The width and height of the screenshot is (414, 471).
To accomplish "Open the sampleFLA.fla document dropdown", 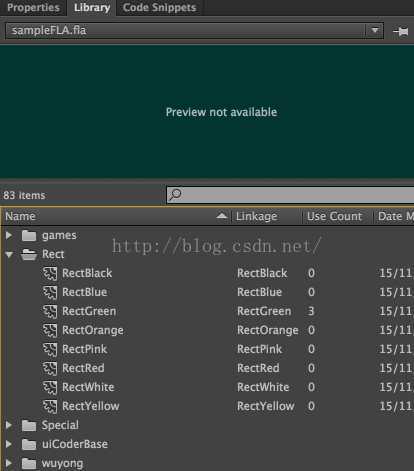I will coord(195,31).
